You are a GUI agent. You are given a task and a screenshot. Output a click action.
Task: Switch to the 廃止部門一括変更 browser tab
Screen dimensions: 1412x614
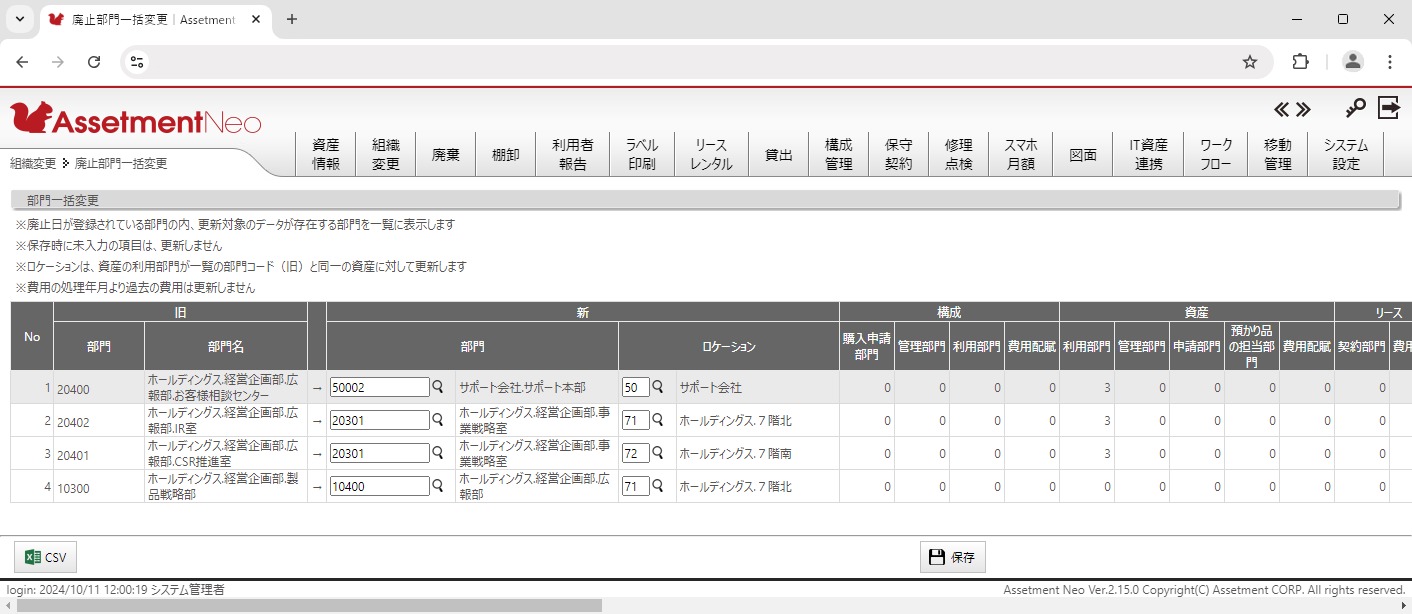coord(150,19)
